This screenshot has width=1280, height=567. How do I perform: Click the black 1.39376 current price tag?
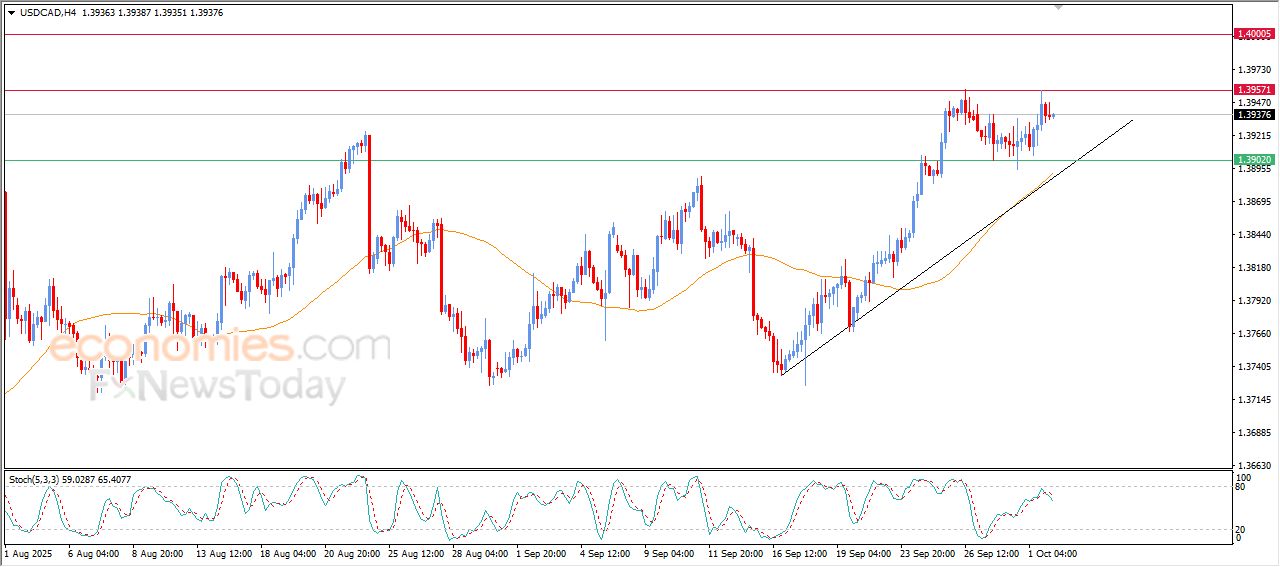tap(1254, 114)
